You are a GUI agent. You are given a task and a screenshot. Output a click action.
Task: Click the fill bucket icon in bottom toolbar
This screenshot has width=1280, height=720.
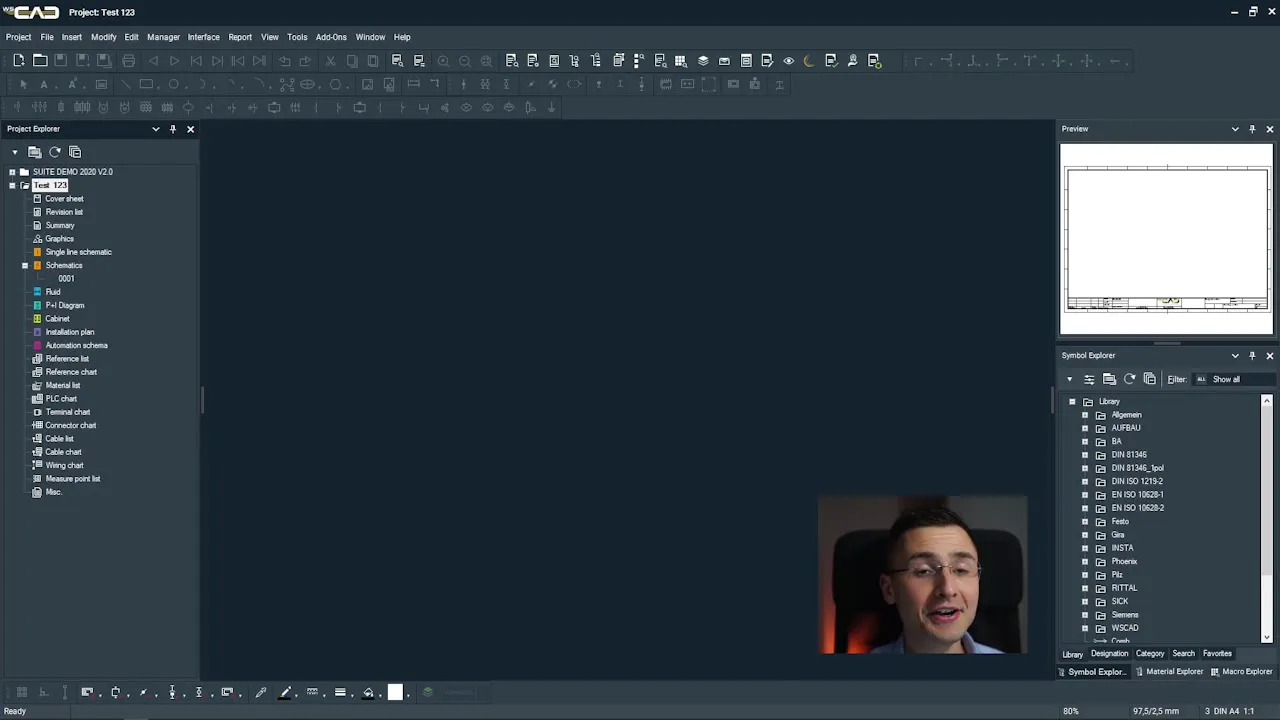369,692
